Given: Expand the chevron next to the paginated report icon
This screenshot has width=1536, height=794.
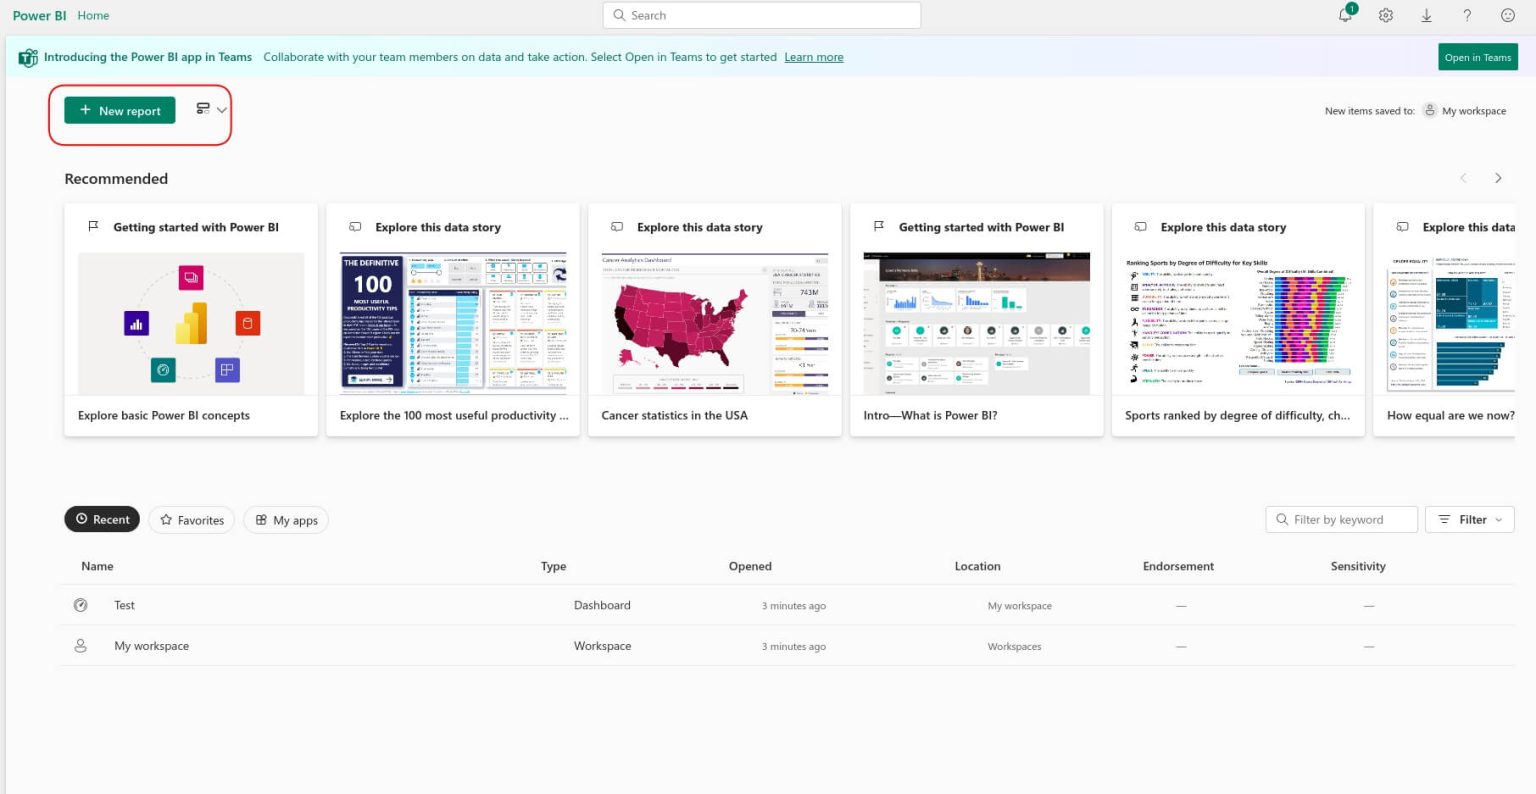Looking at the screenshot, I should coord(222,110).
